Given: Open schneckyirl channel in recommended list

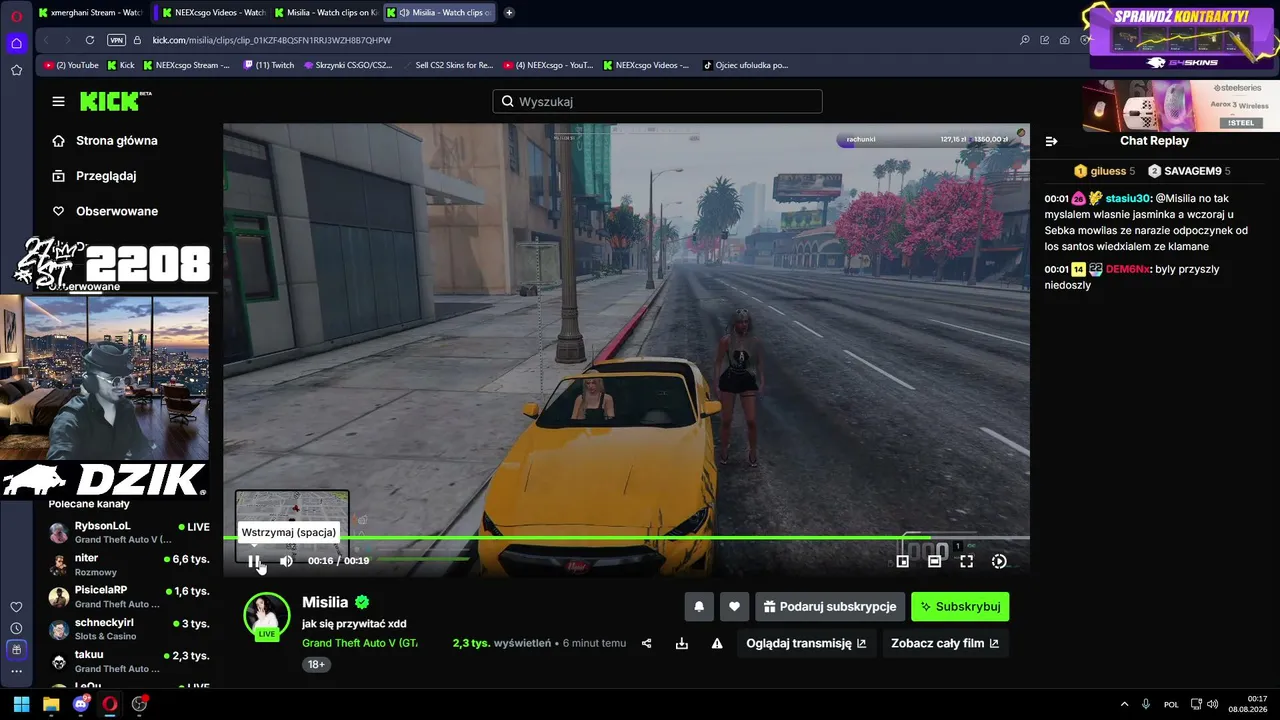Looking at the screenshot, I should pos(130,629).
